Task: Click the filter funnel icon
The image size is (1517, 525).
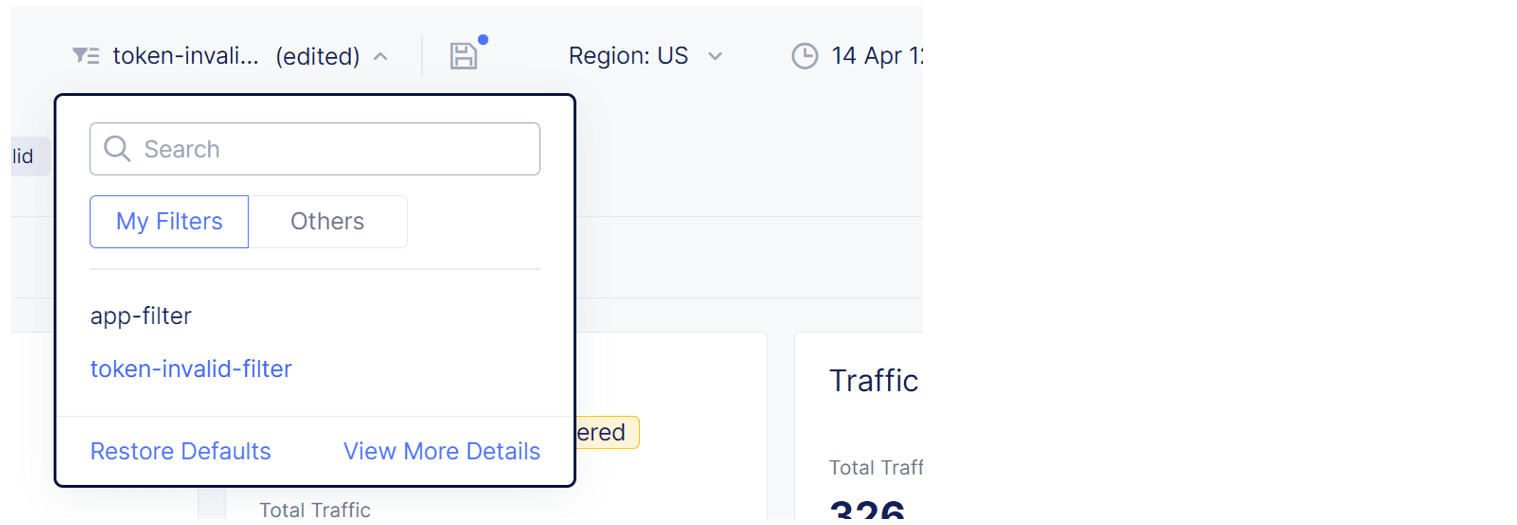Action: click(85, 56)
